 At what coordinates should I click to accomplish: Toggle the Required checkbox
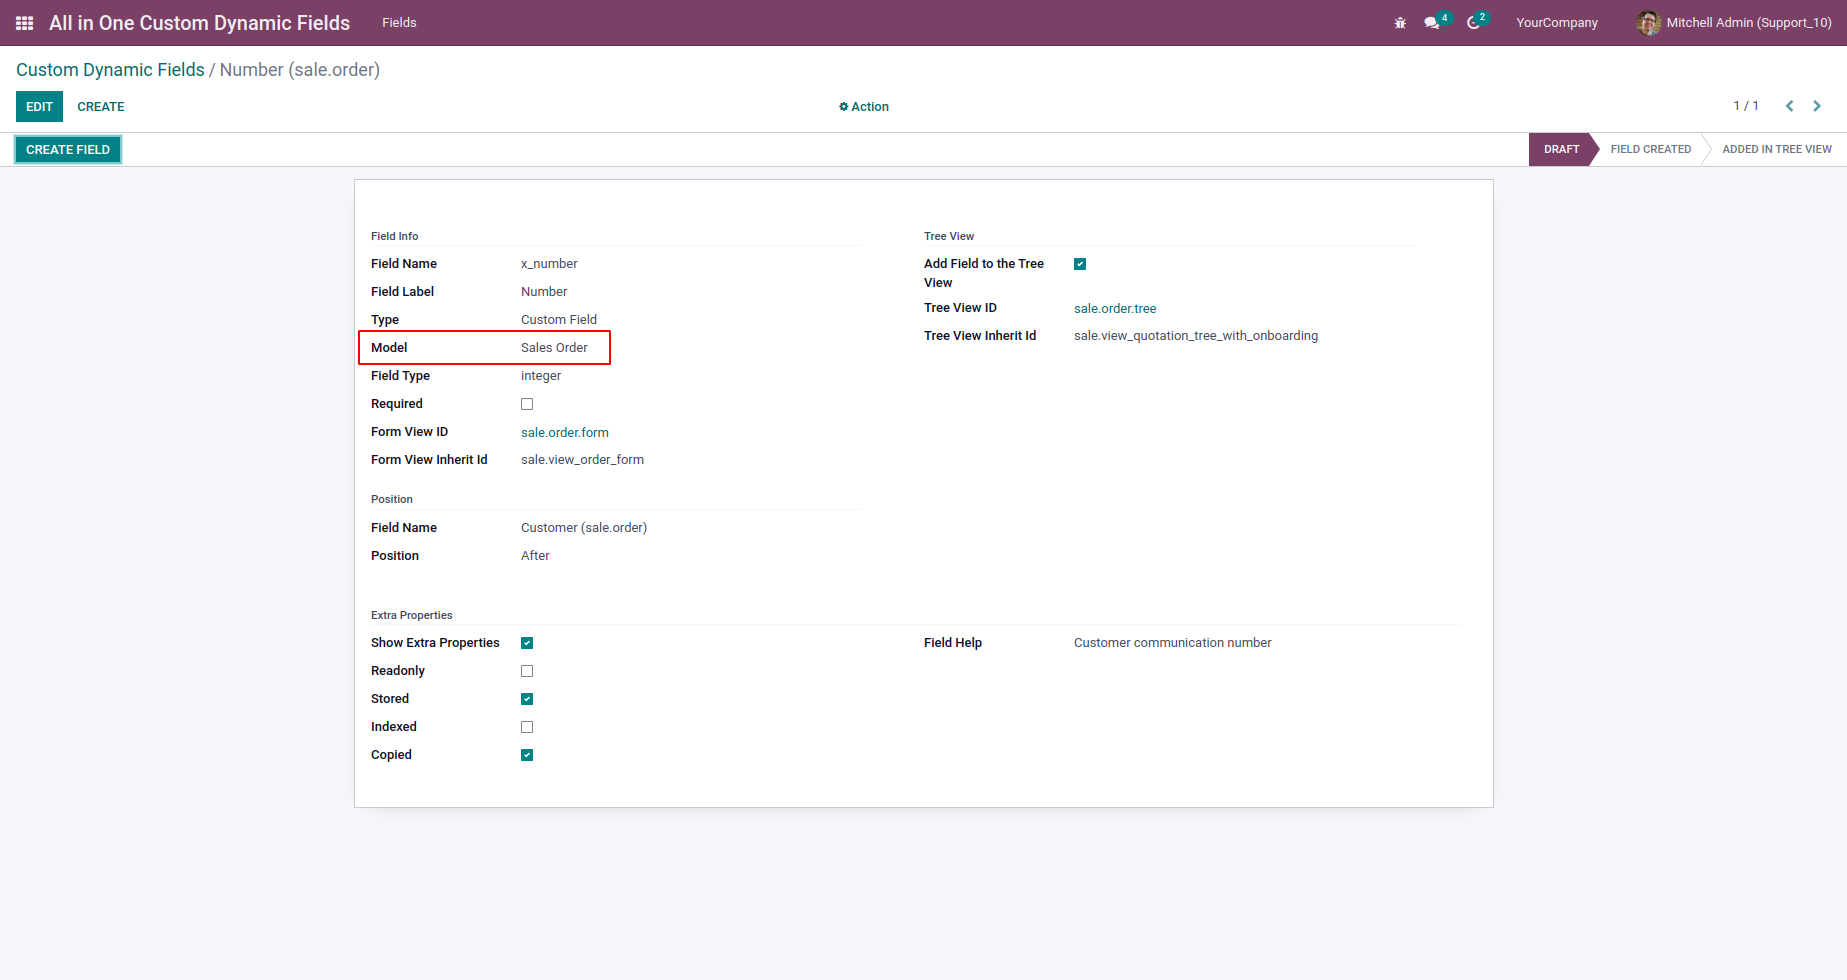pos(527,404)
